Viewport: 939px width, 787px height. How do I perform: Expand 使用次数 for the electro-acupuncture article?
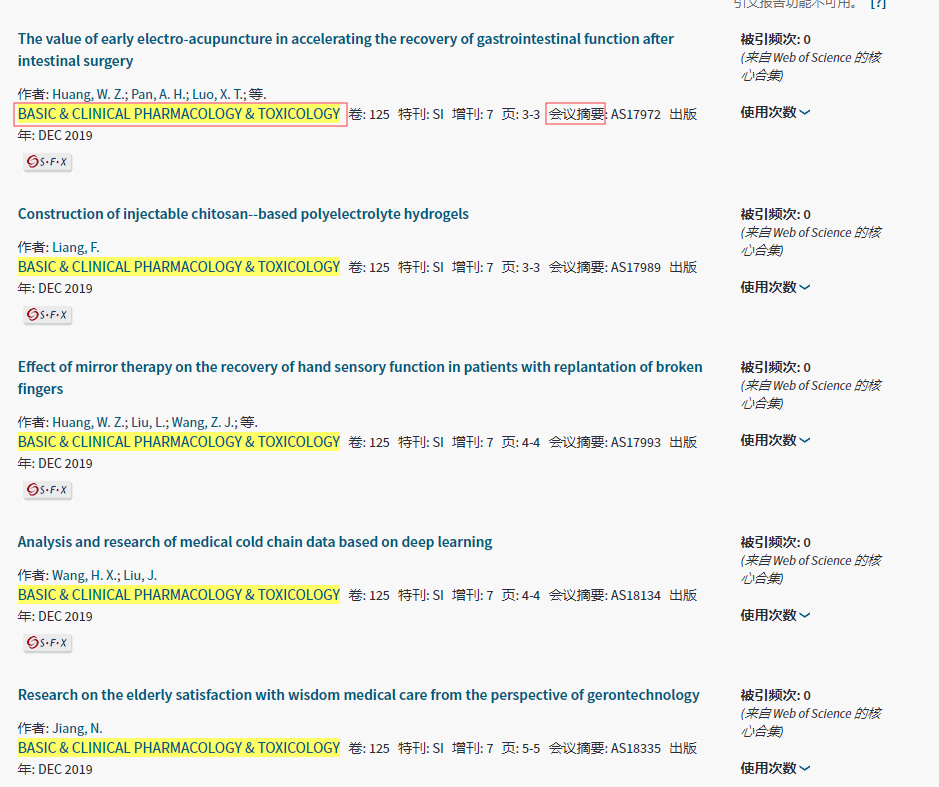(x=775, y=113)
